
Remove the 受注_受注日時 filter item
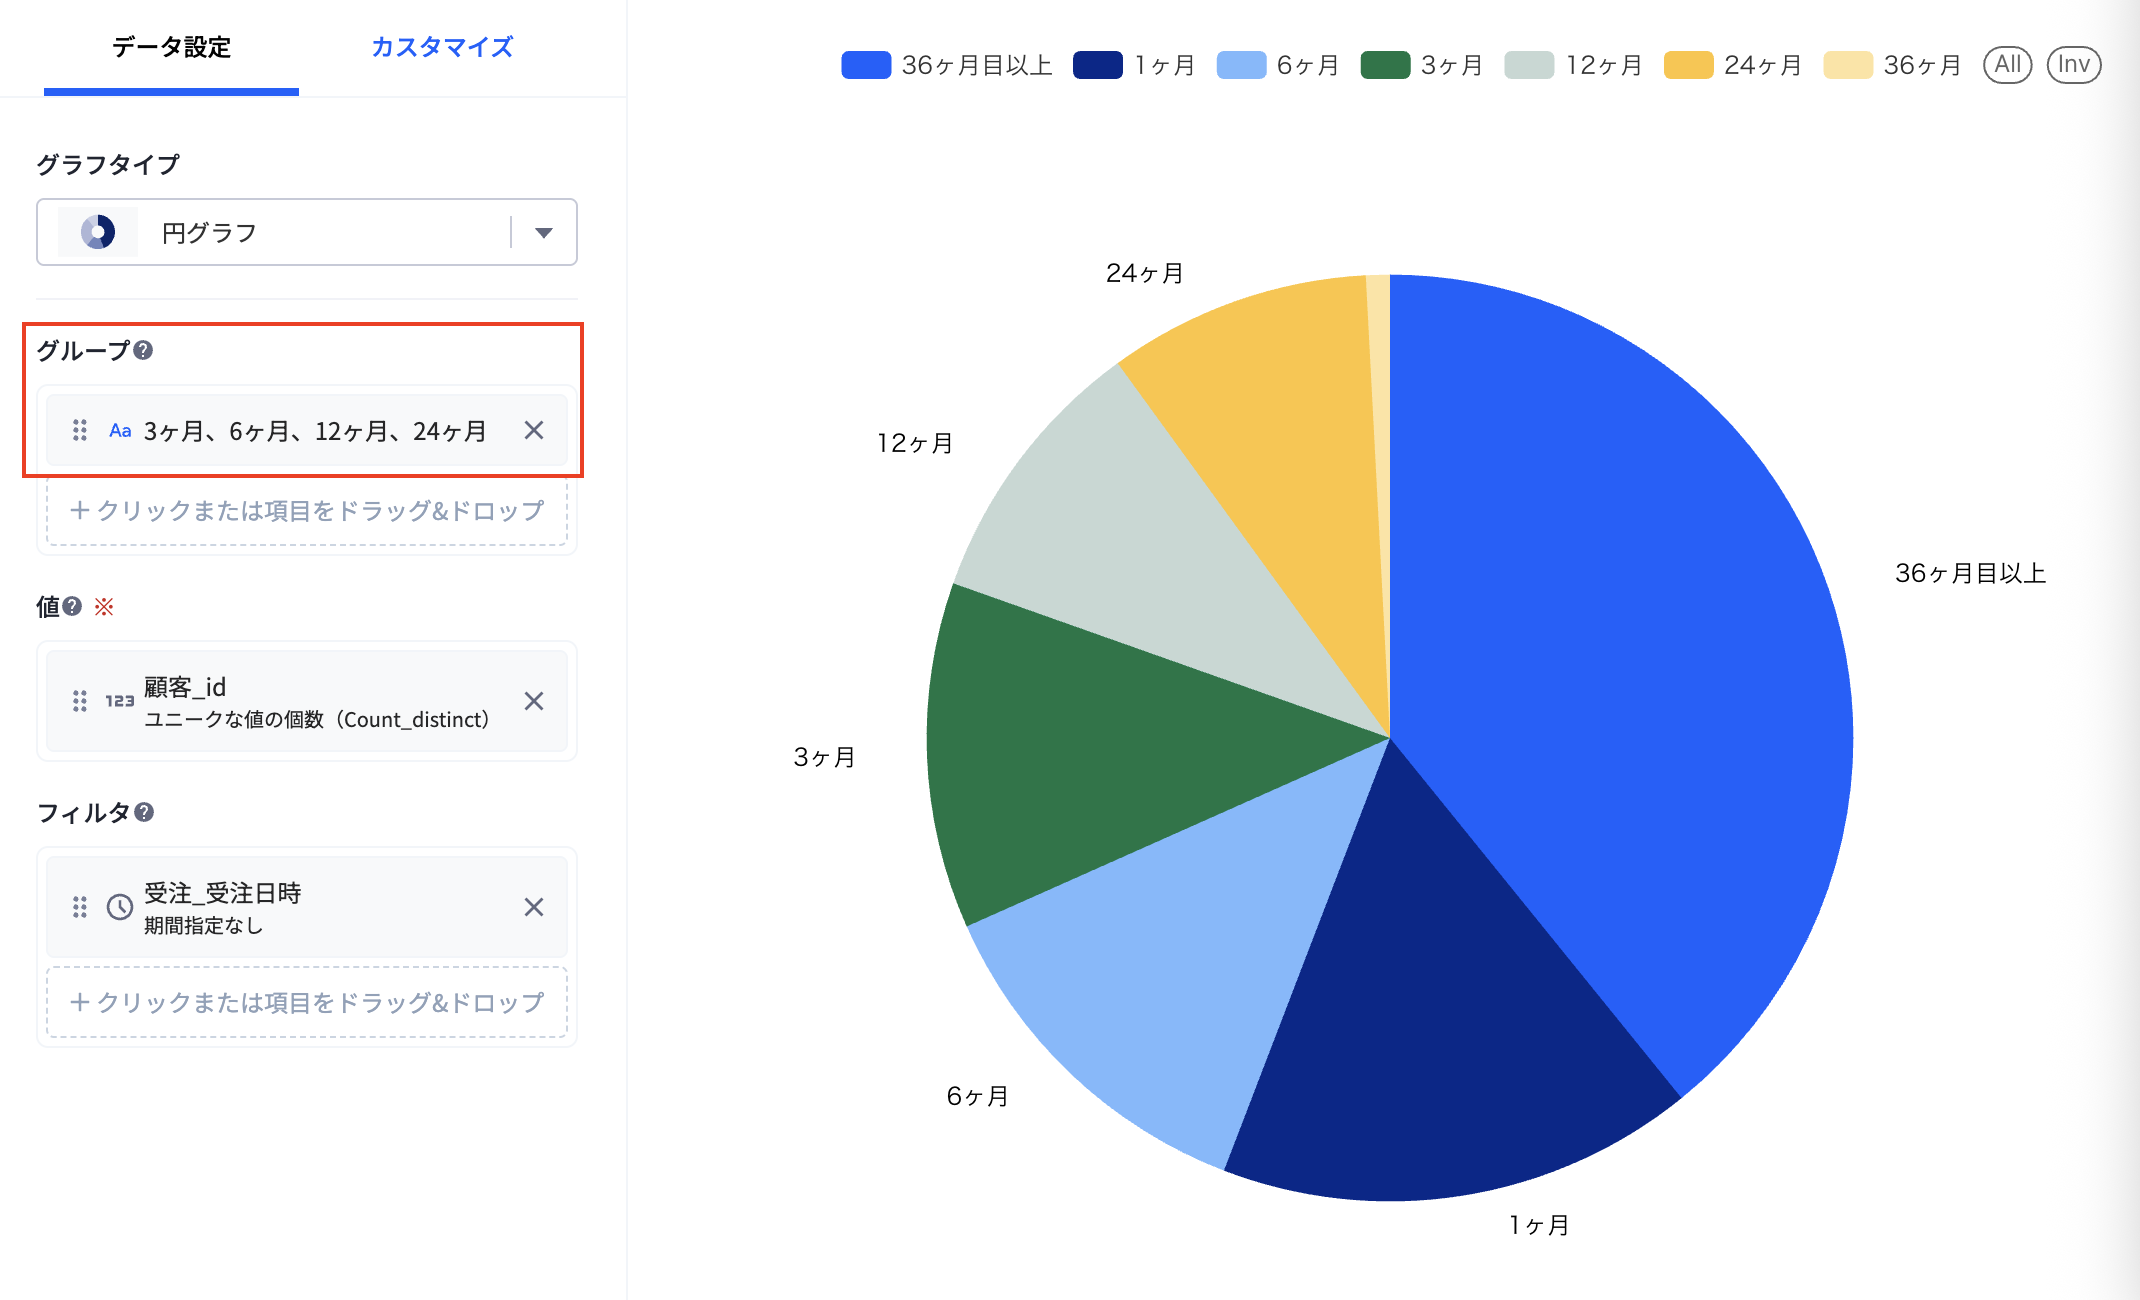(534, 907)
